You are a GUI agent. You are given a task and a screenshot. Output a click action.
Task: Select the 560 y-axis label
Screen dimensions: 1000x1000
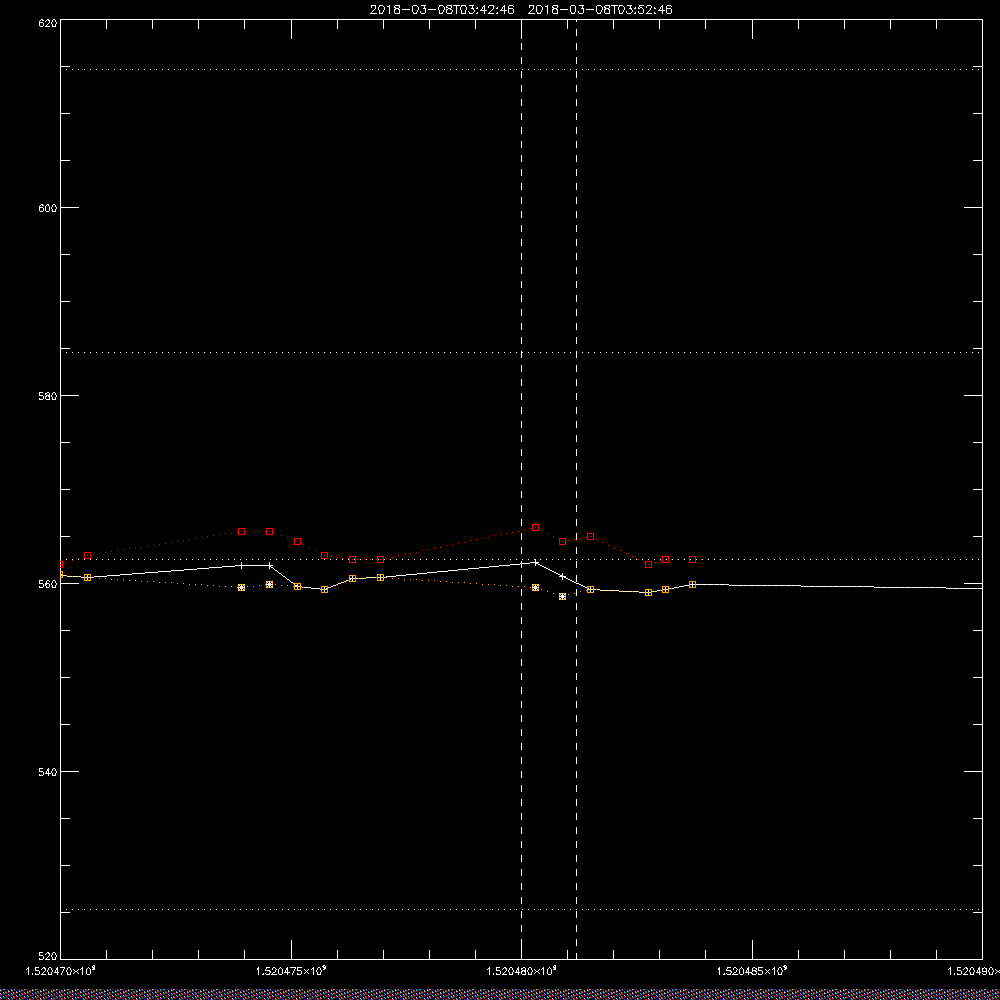pyautogui.click(x=48, y=584)
